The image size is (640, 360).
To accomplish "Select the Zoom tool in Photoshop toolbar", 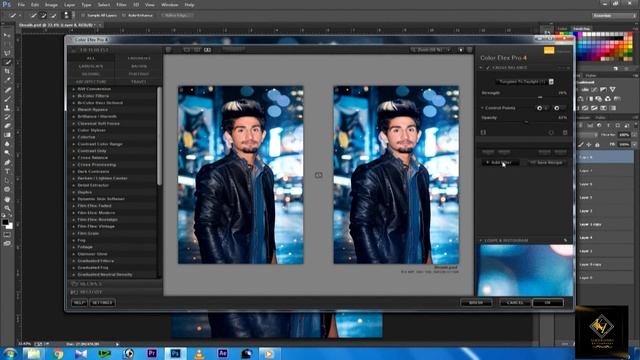I will pyautogui.click(x=7, y=208).
